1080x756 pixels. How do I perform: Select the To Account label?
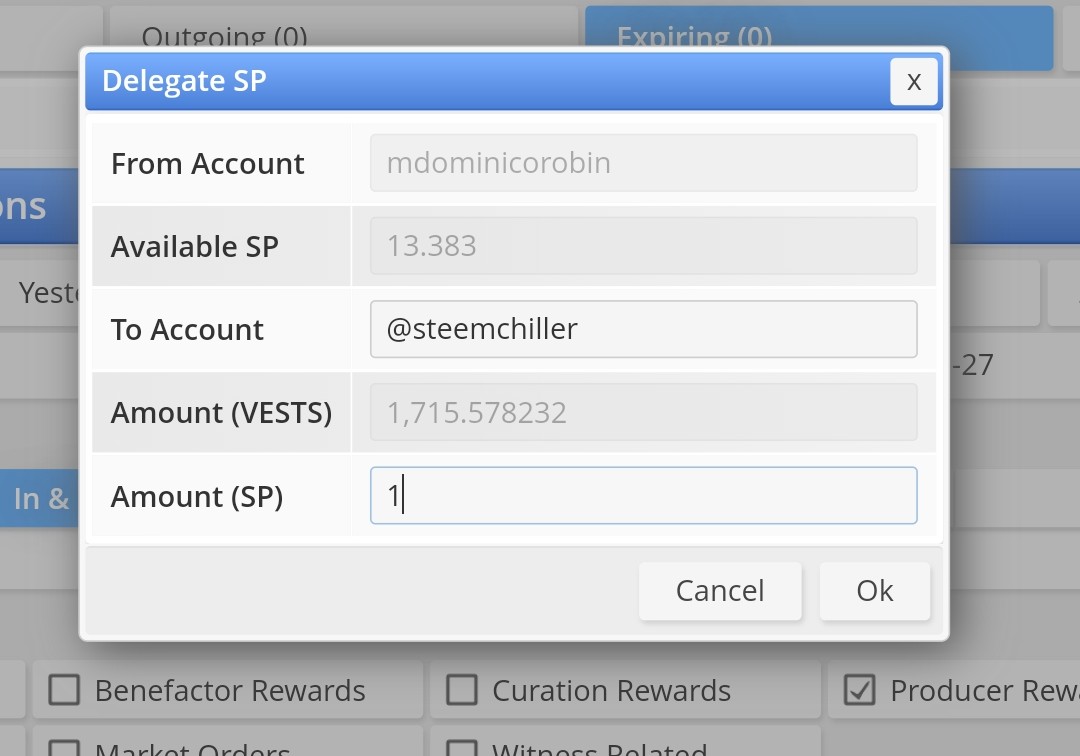187,330
